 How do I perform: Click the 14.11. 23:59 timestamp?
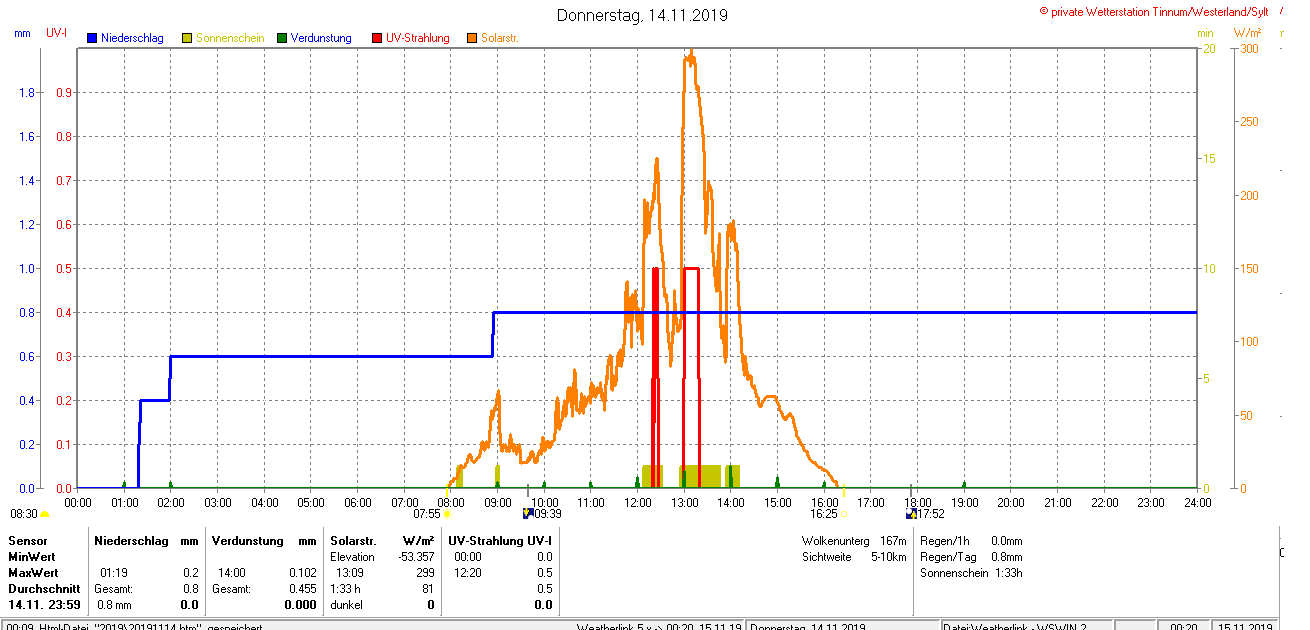[44, 605]
